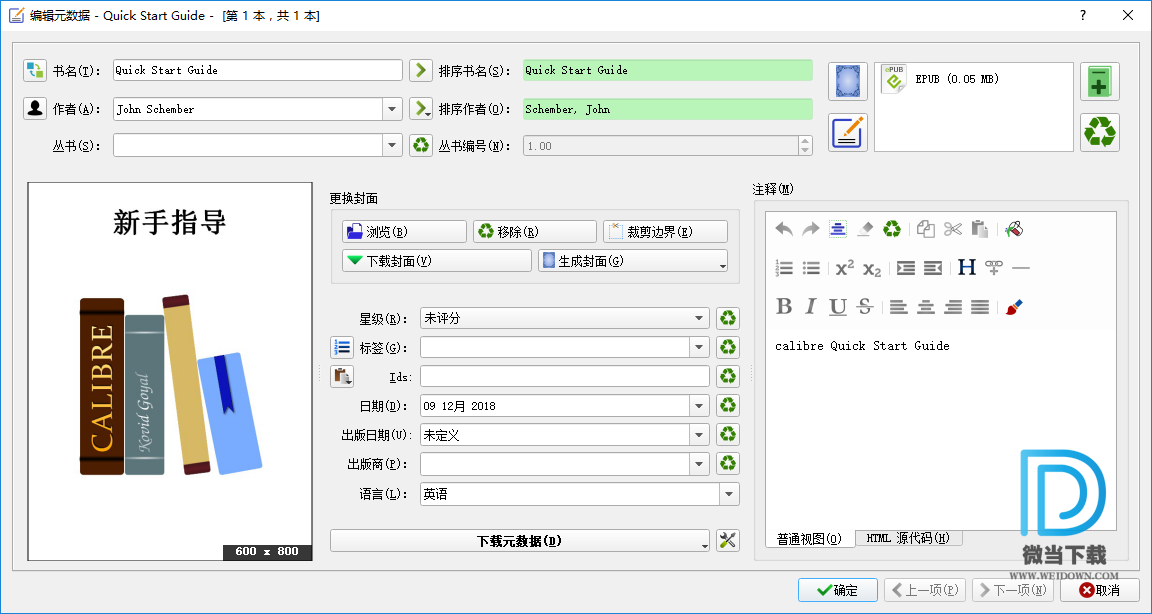Click the scissors cut icon
The width and height of the screenshot is (1152, 614).
click(x=953, y=229)
